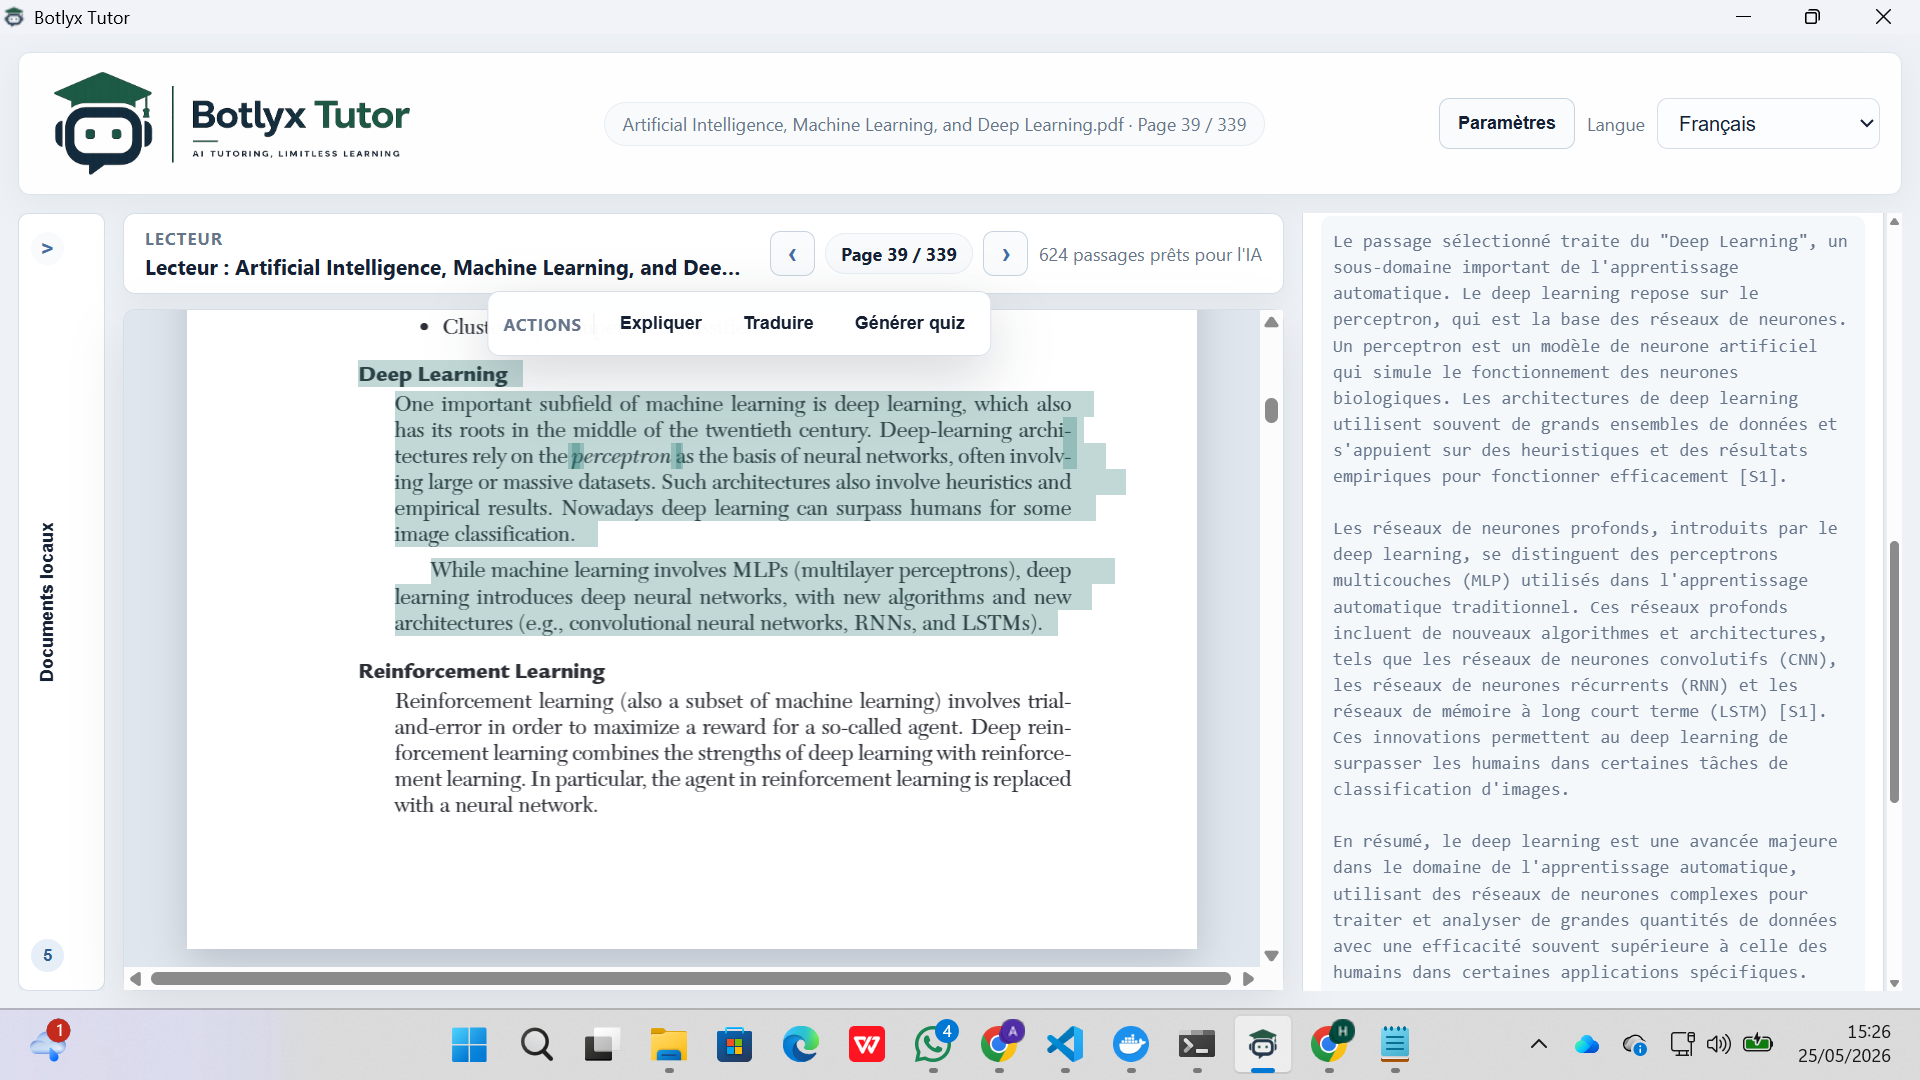Click the 624 passages prêts pour l'IA text
Viewport: 1920px width, 1080px height.
tap(1150, 255)
